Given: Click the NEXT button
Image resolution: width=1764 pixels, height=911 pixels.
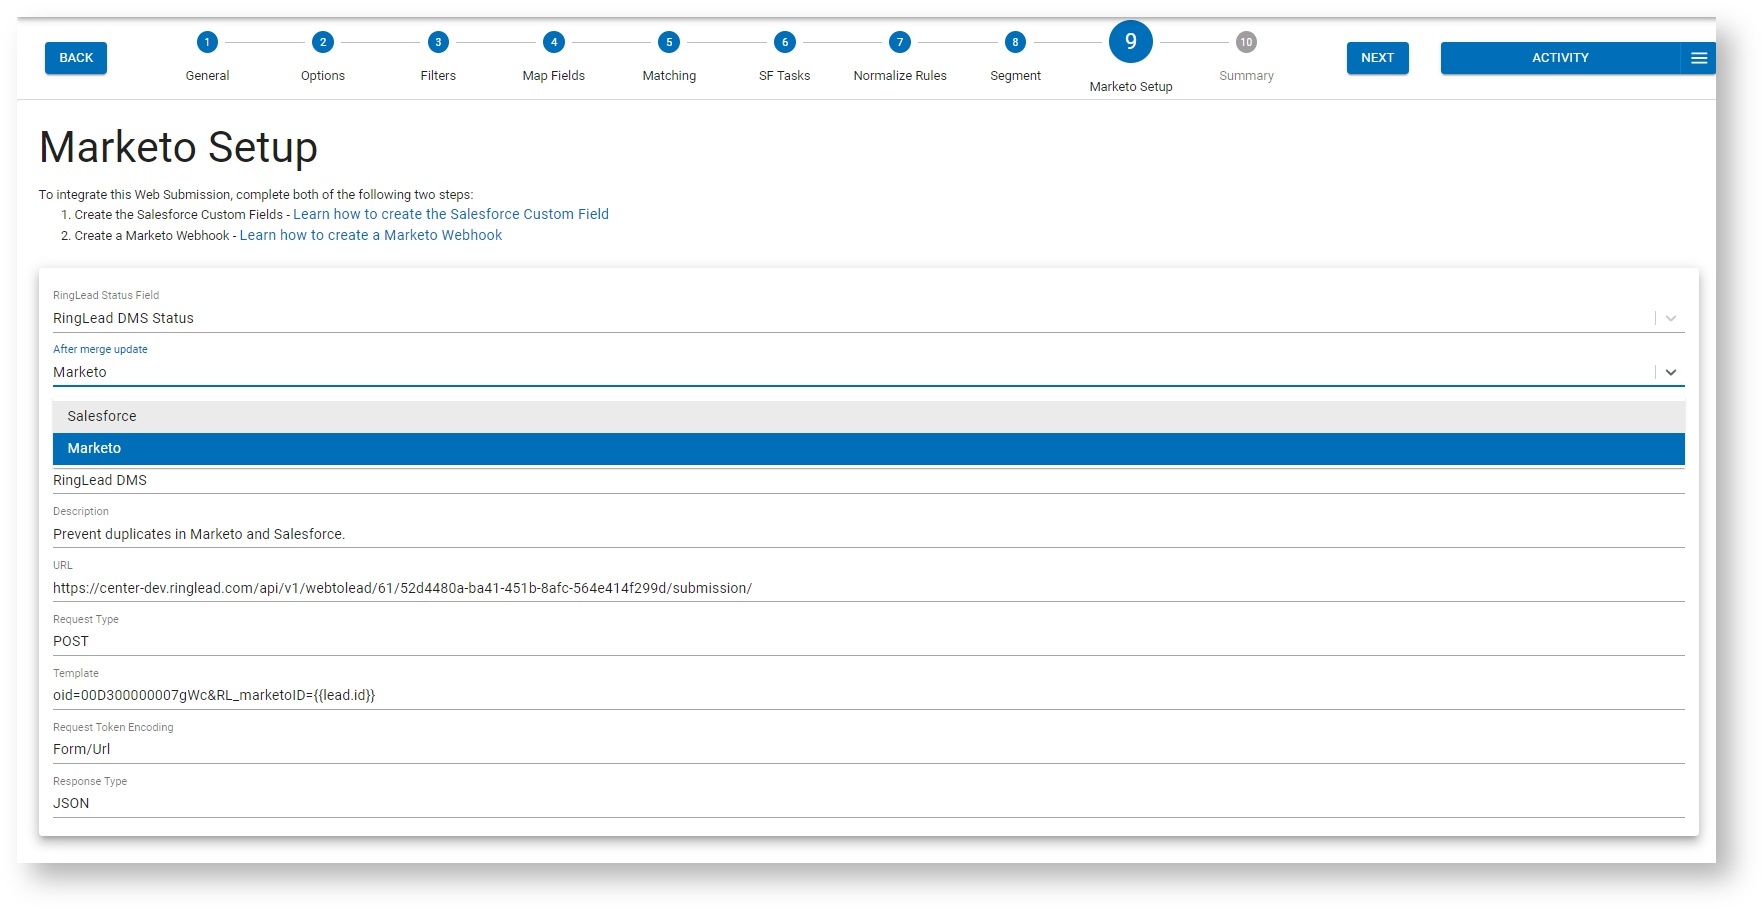Looking at the screenshot, I should [1377, 57].
